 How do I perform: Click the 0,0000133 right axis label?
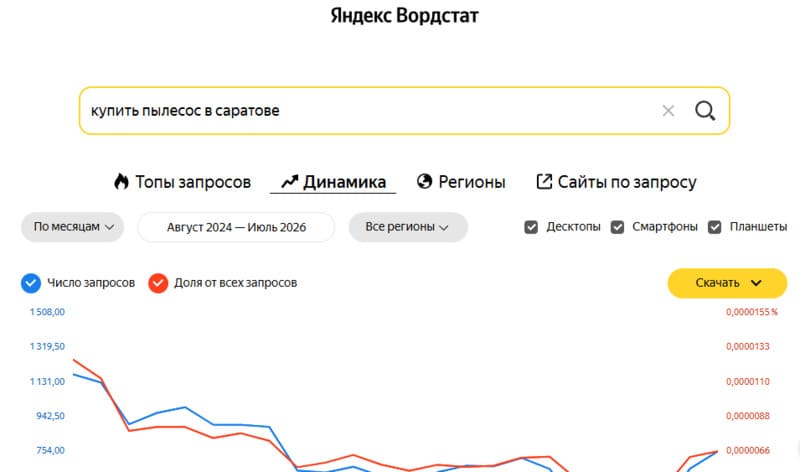(x=747, y=346)
